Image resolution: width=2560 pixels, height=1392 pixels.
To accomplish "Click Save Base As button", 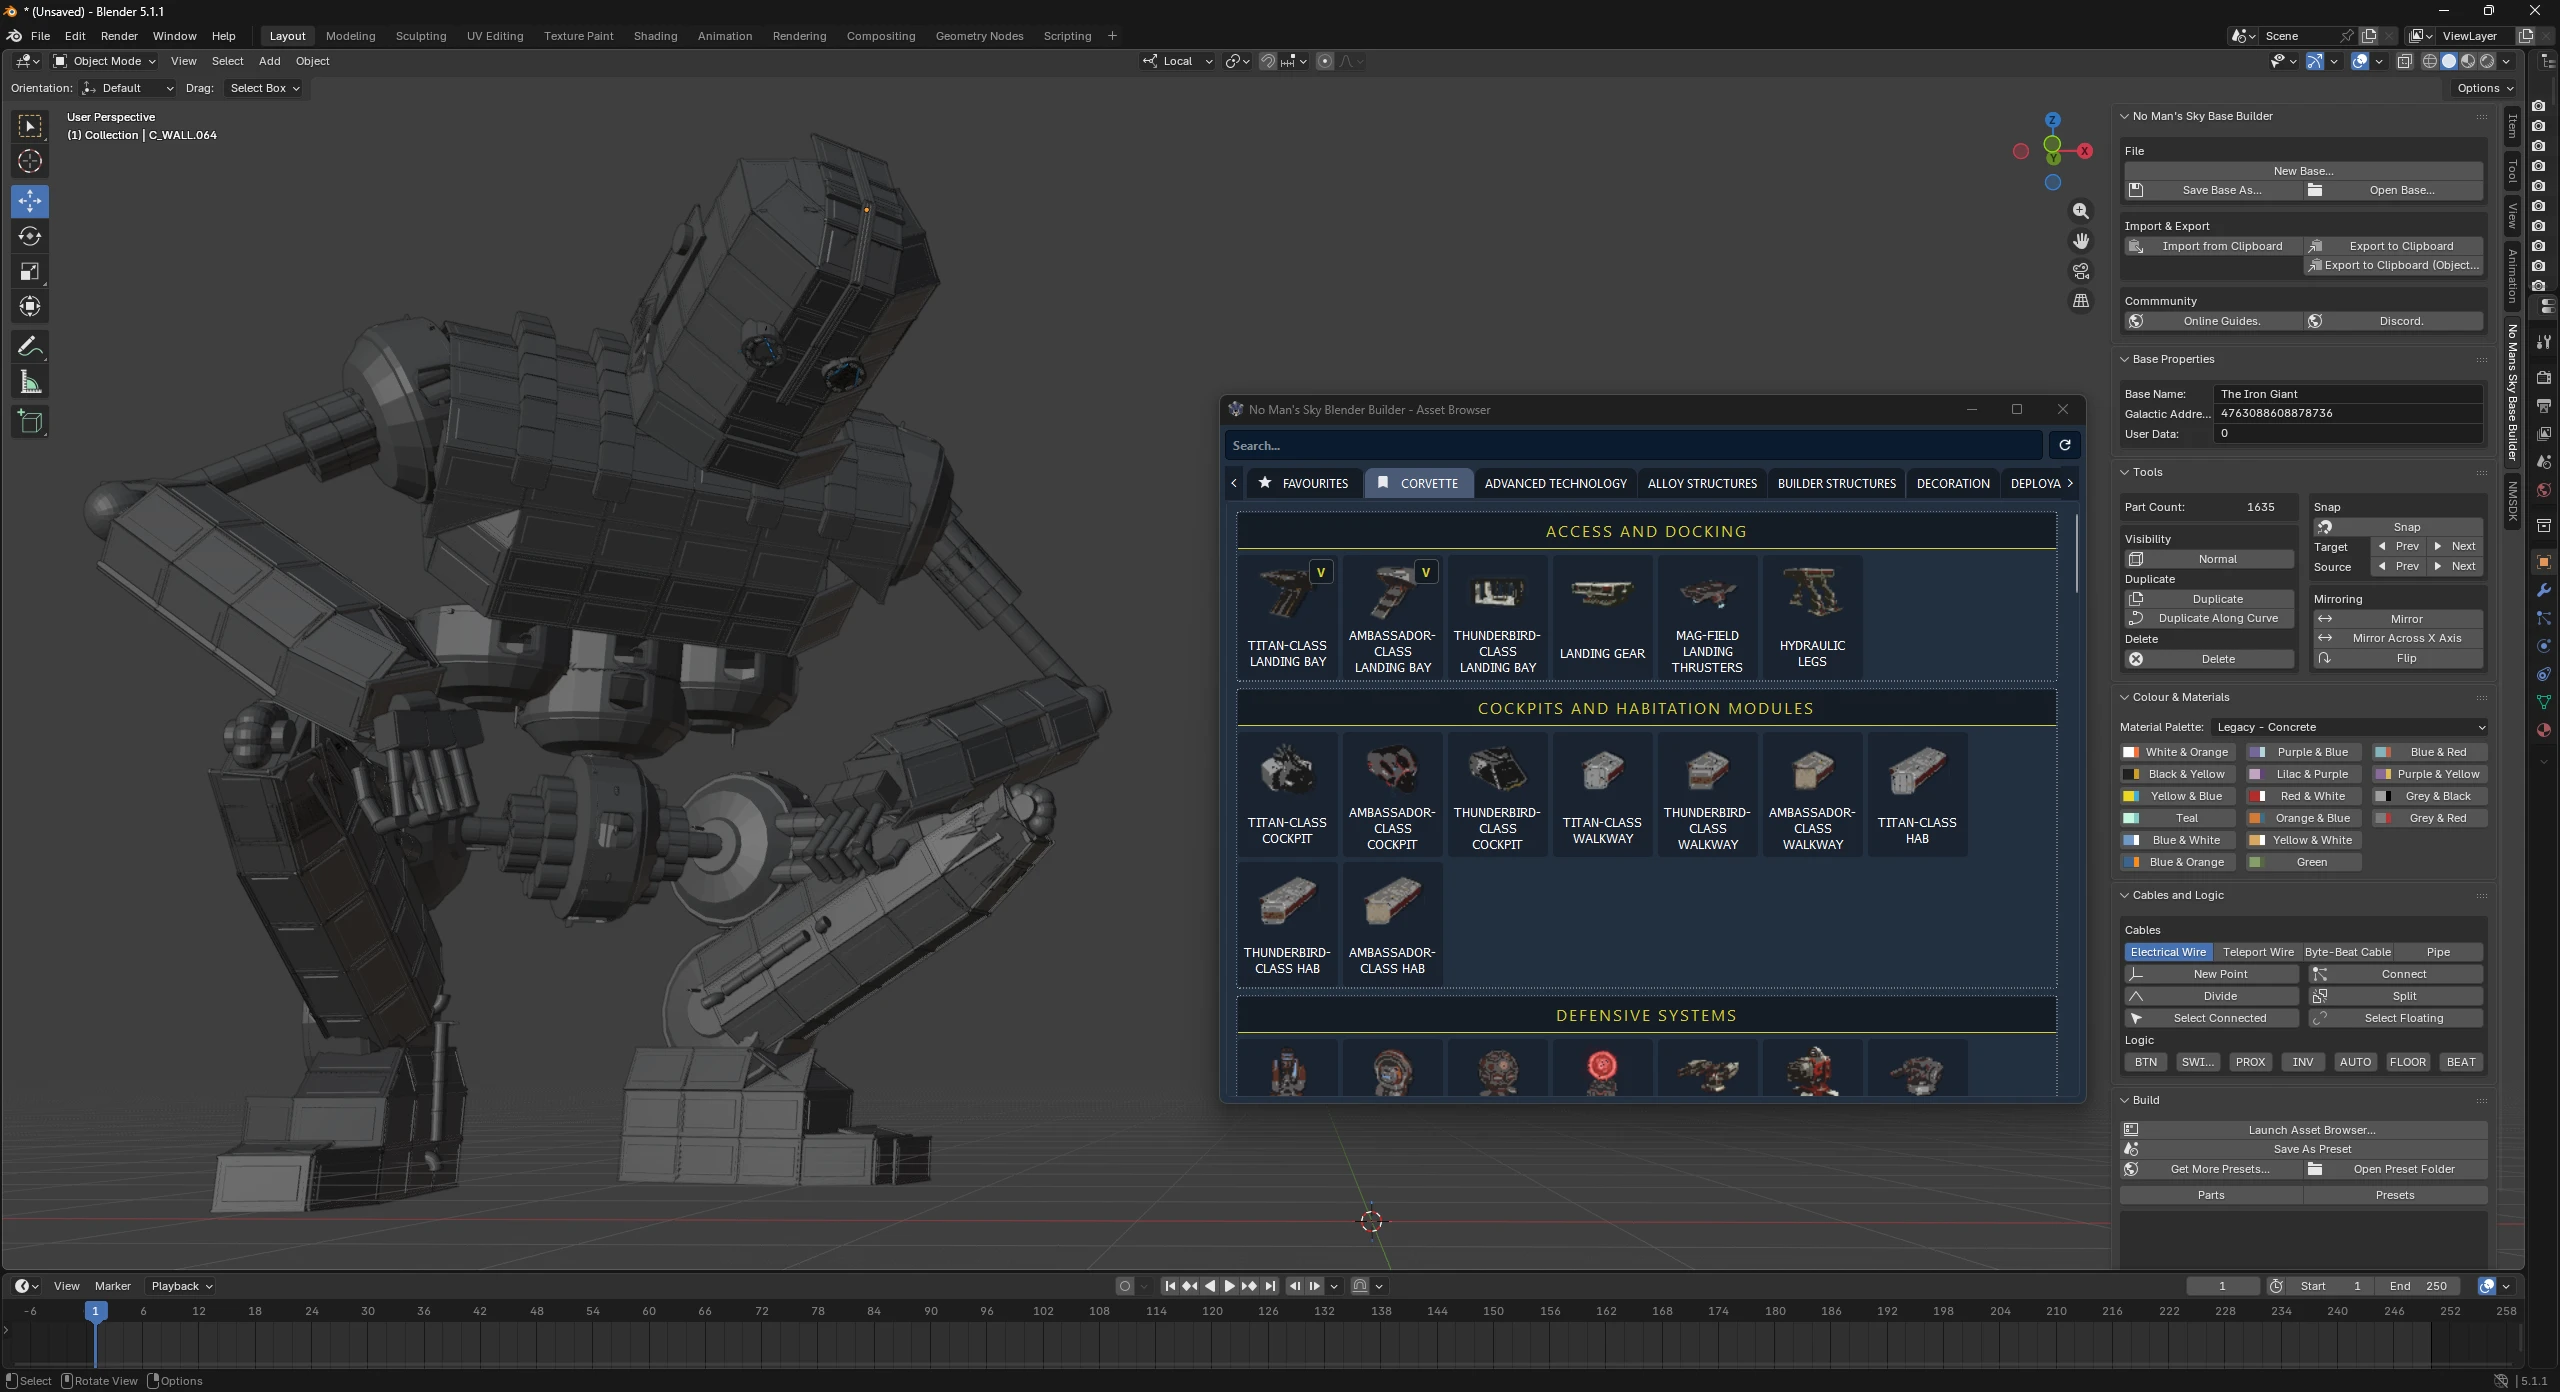I will (x=2212, y=190).
